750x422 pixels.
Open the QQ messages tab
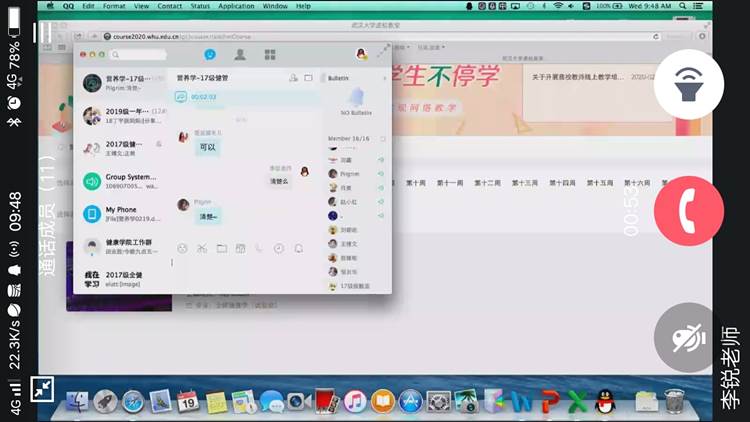(210, 55)
